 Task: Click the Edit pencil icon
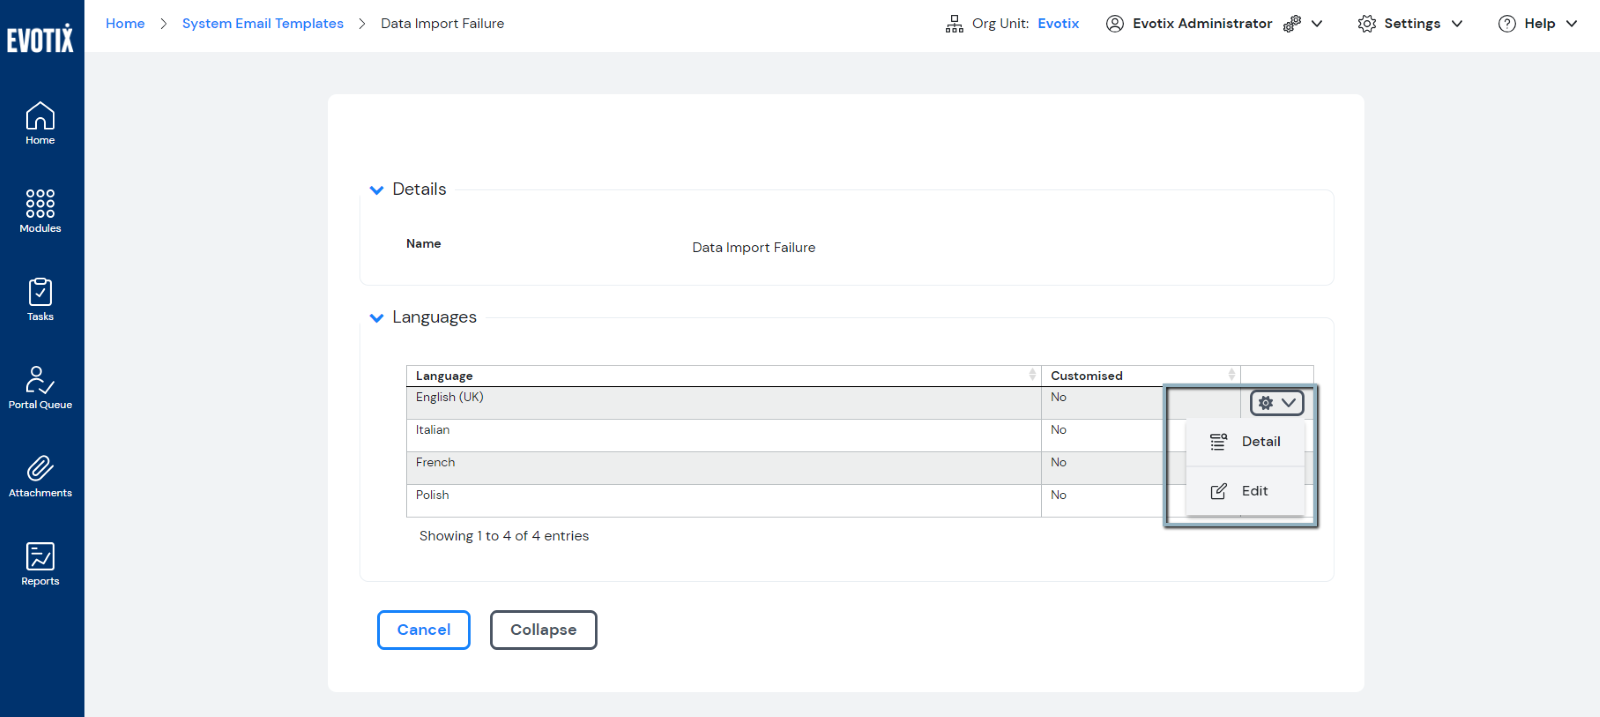[1218, 491]
